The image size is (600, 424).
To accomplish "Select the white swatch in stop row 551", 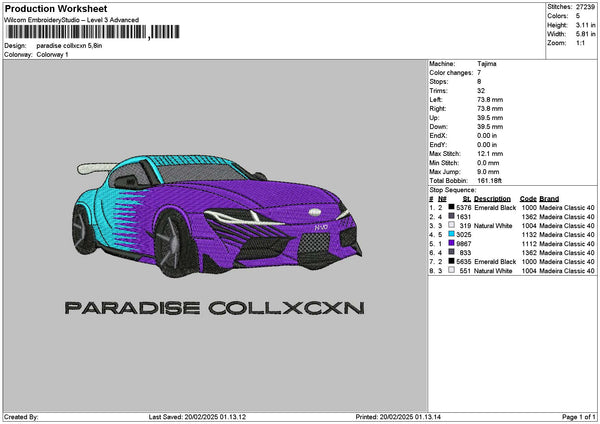I will 452,271.
